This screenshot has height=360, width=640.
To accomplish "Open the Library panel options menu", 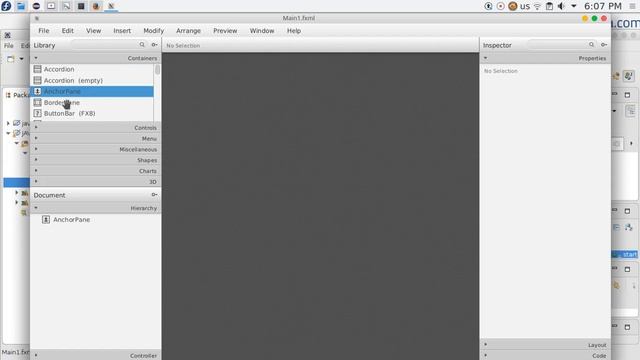I will 154,44.
